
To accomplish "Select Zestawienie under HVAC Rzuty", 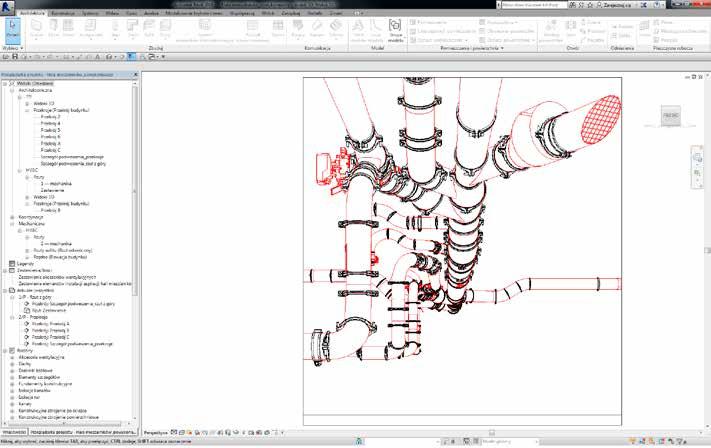I will 52,190.
